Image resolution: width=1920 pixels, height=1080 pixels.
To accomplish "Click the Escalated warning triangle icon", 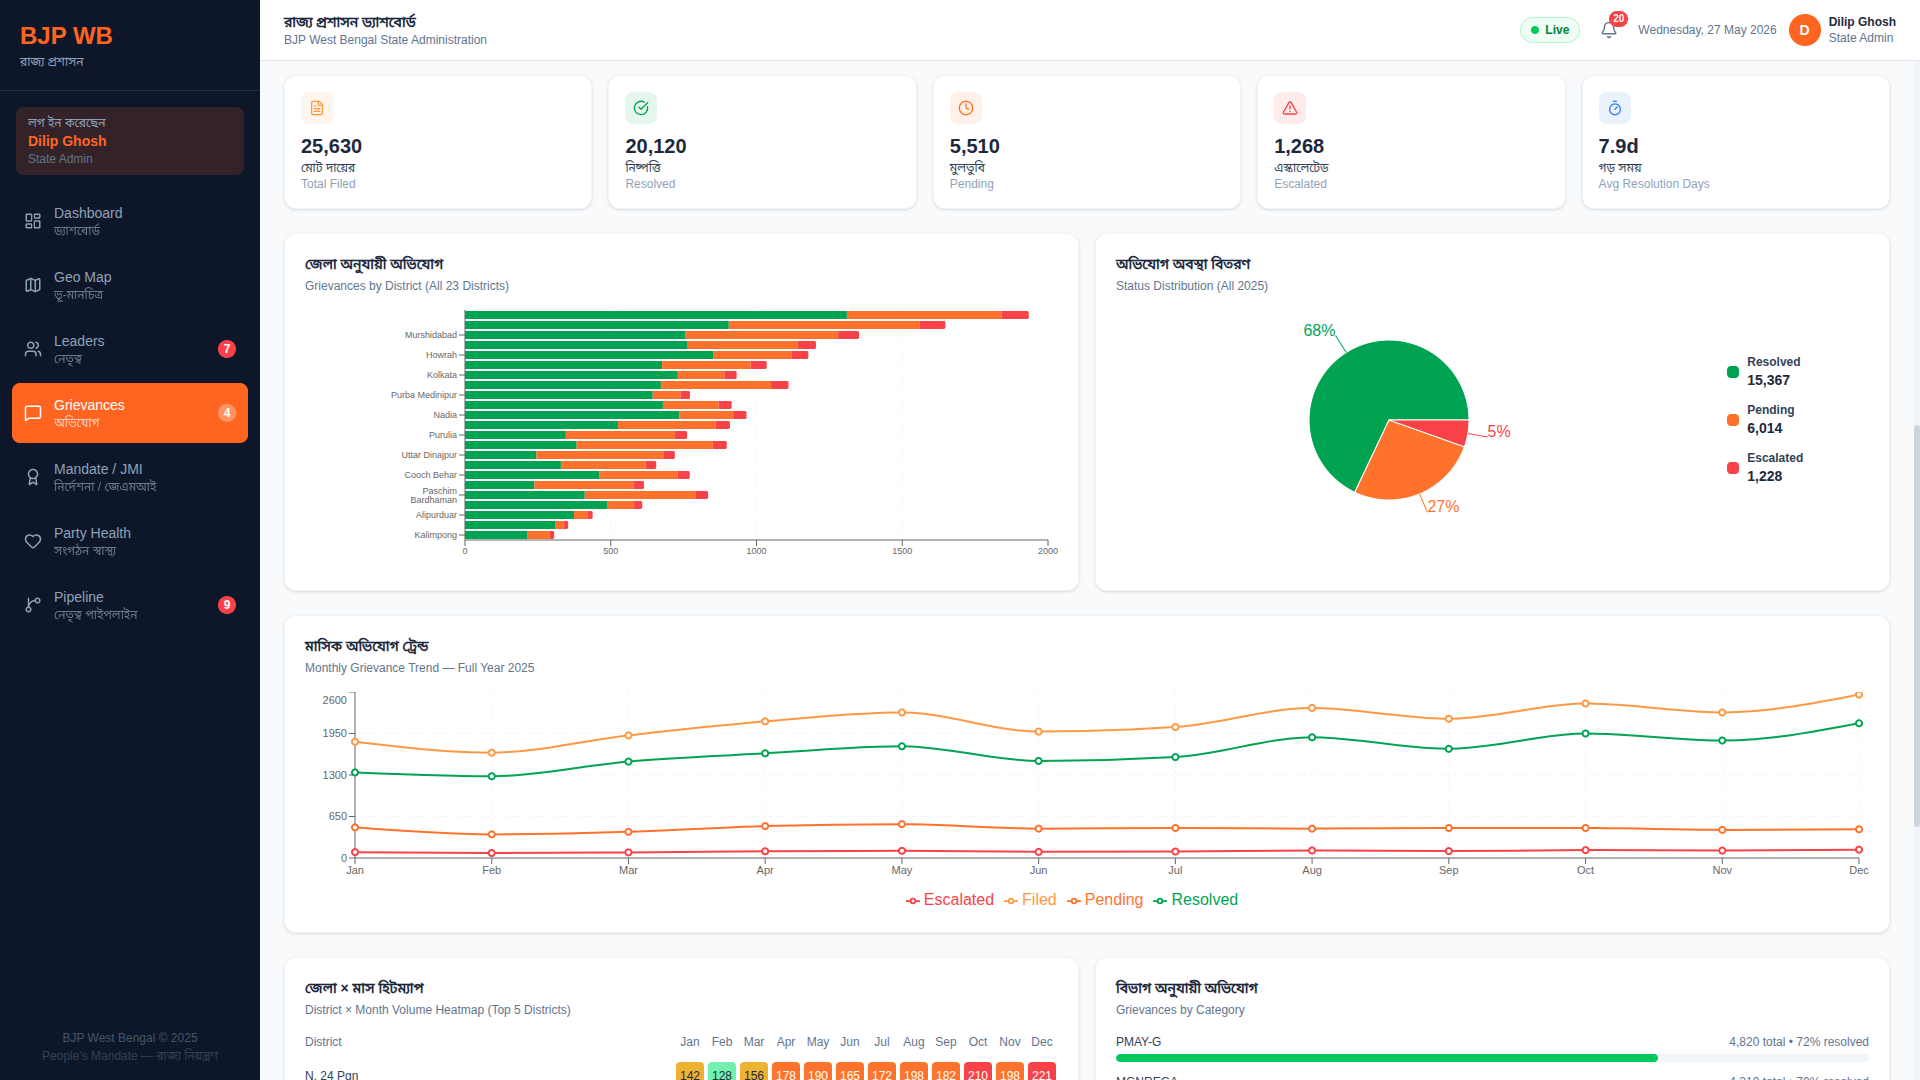I will (1290, 108).
